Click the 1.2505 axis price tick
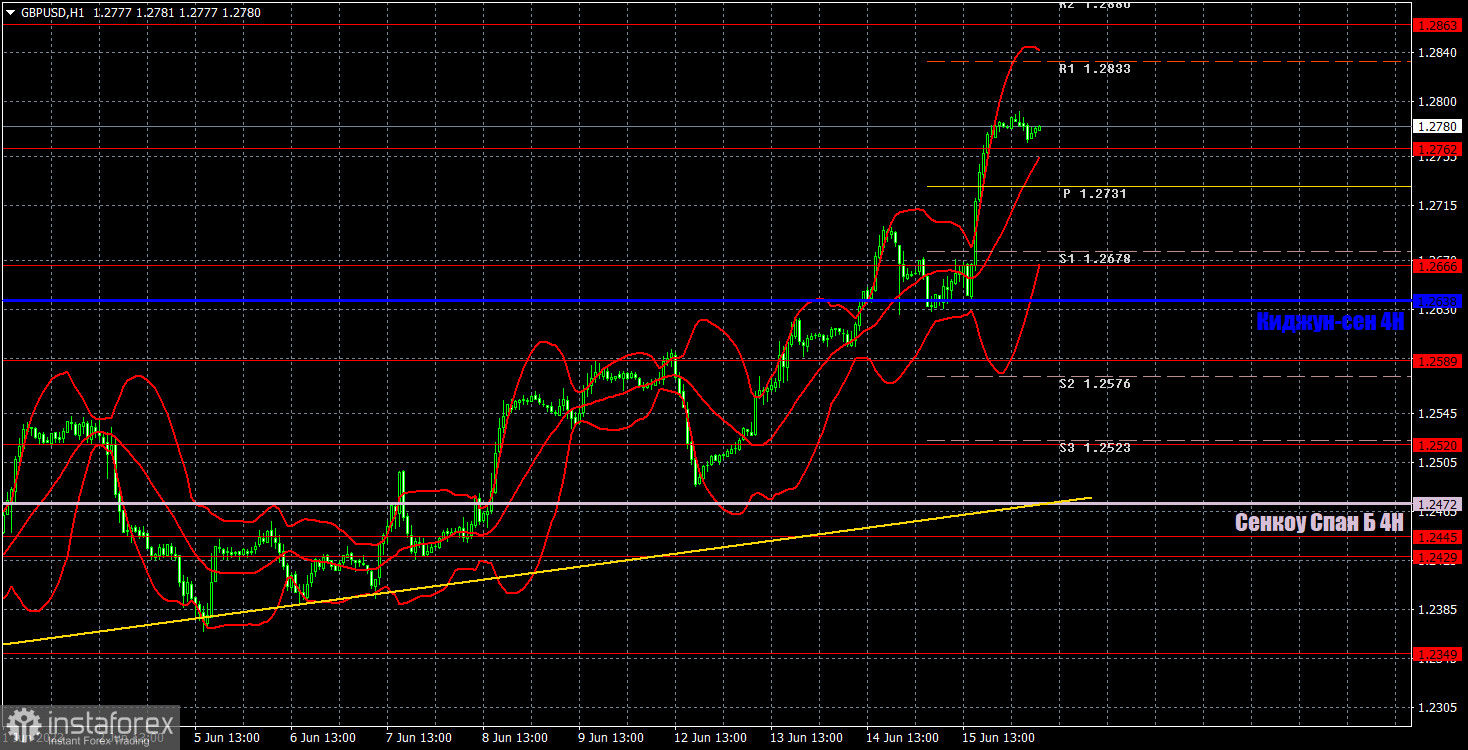 [1437, 464]
